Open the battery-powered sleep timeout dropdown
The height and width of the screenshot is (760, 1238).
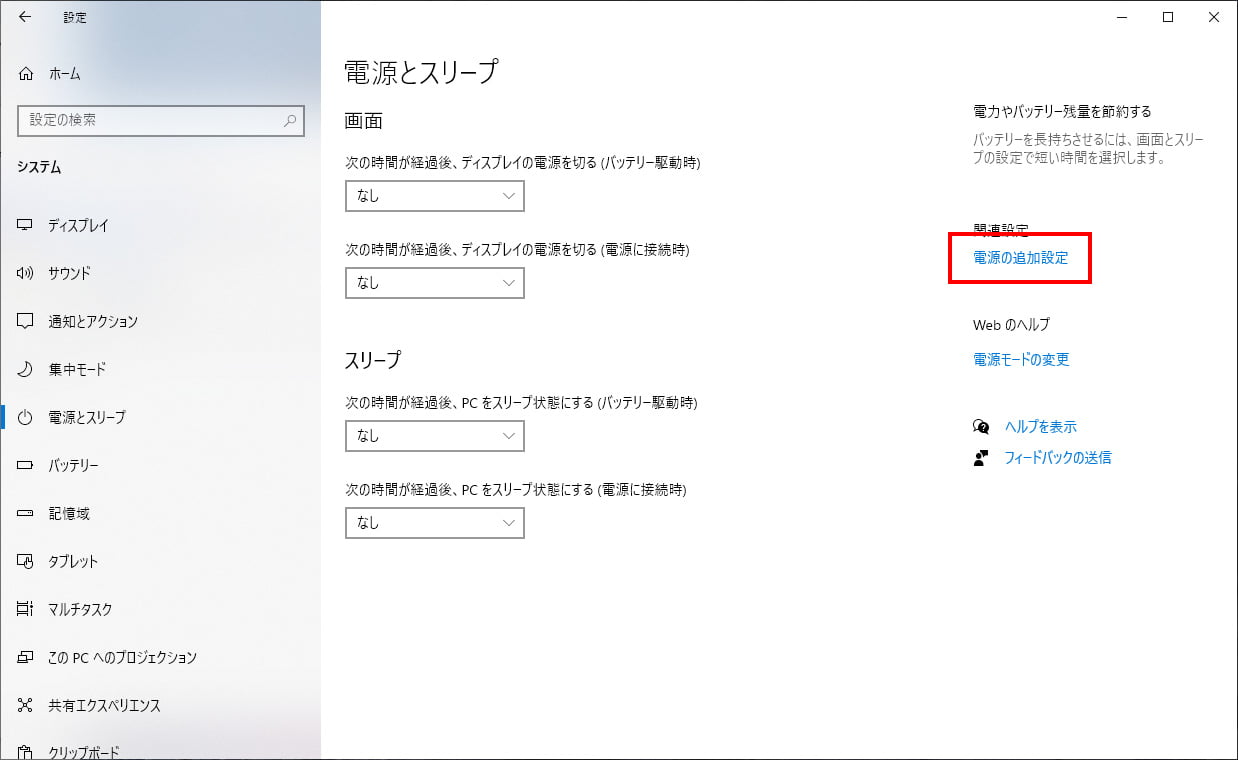434,436
